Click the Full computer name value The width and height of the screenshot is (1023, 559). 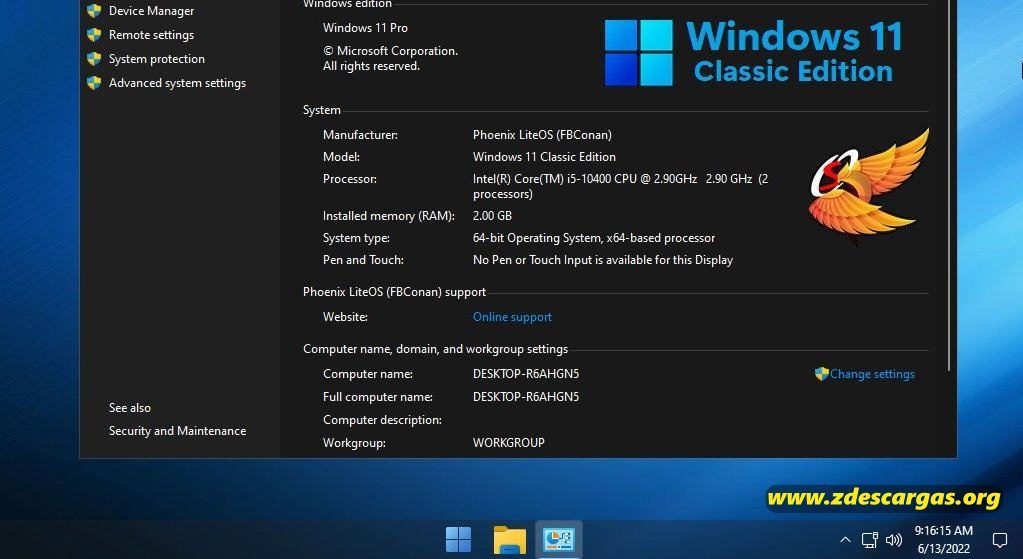(x=526, y=397)
